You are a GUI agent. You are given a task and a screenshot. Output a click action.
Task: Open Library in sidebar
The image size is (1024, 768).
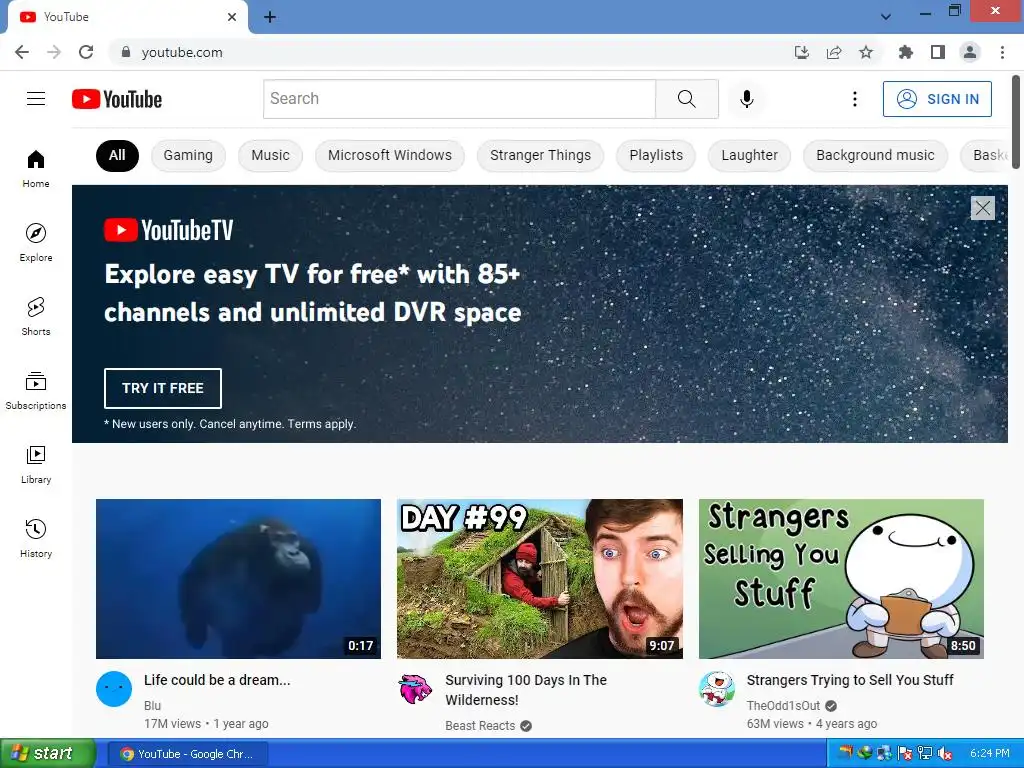pos(36,464)
